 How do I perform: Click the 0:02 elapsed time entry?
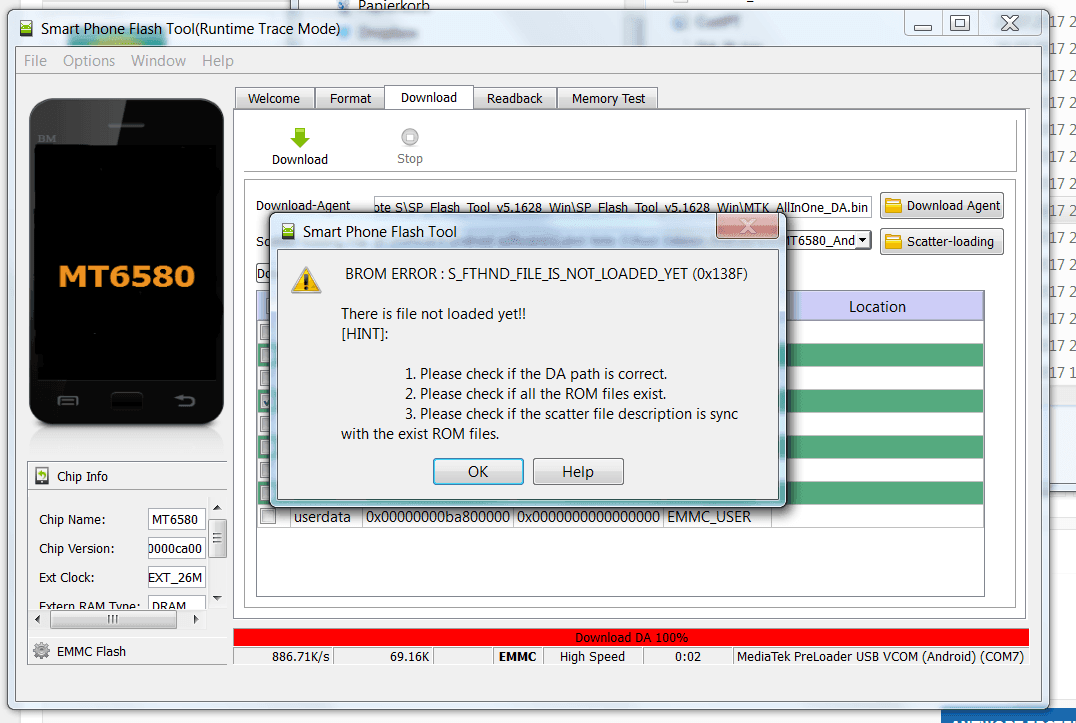(688, 656)
